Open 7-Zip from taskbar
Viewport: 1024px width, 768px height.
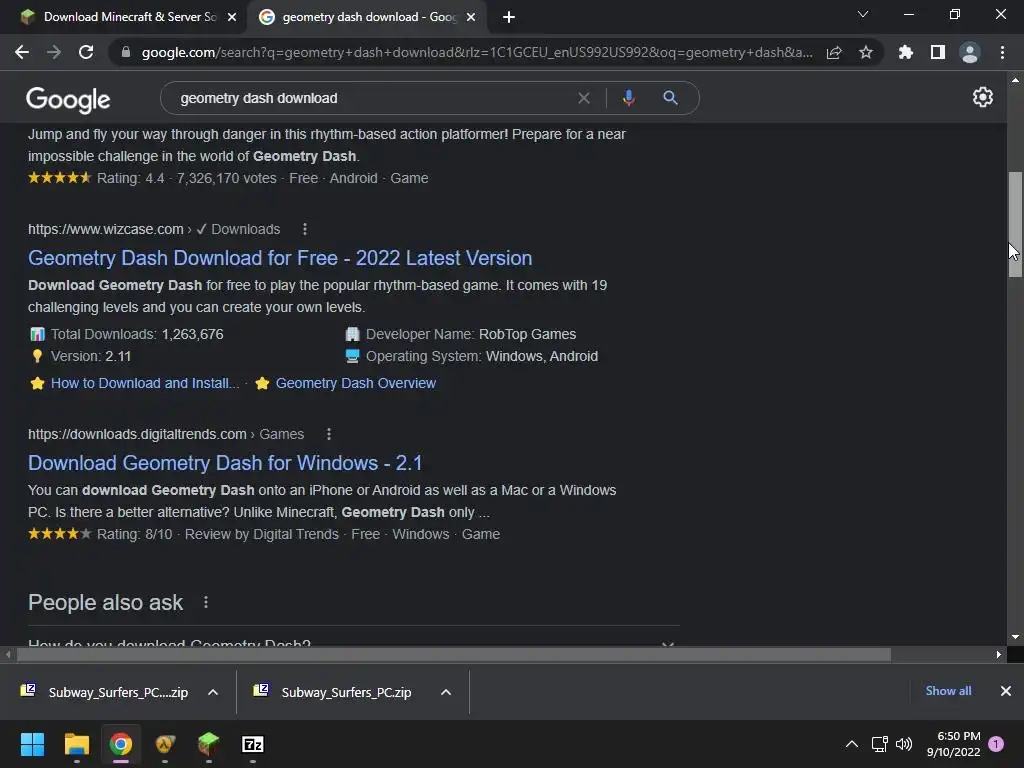(253, 744)
